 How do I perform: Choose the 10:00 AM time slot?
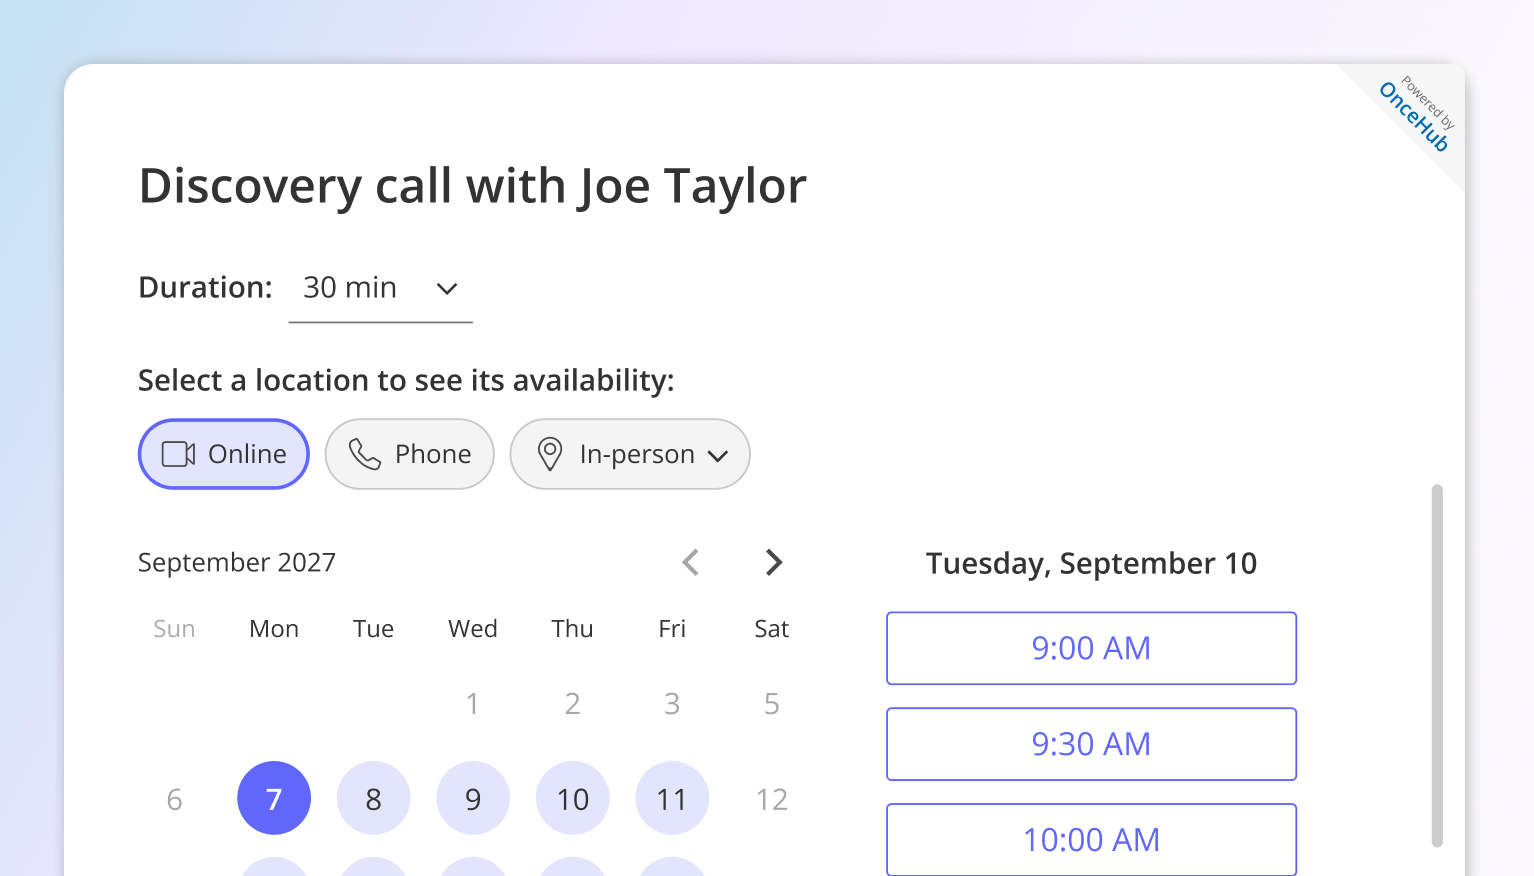point(1091,840)
